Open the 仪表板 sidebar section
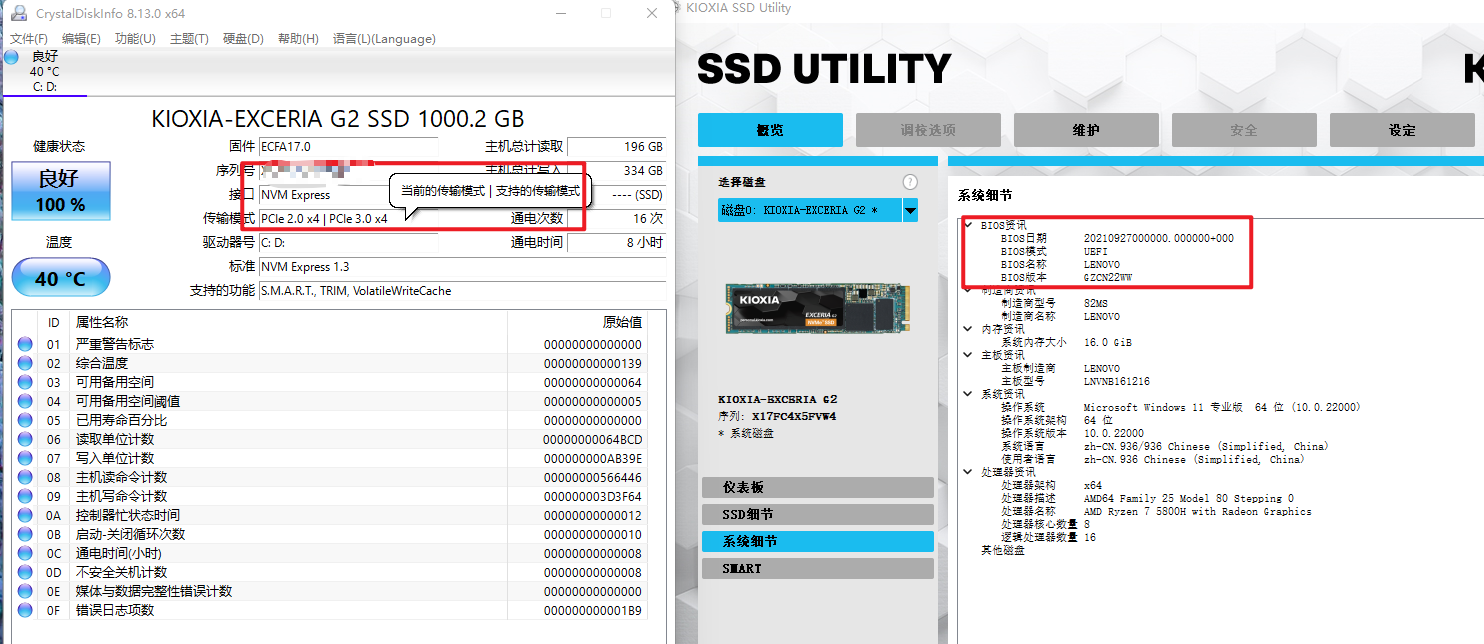Screen dimensions: 1484x644 click(817, 487)
